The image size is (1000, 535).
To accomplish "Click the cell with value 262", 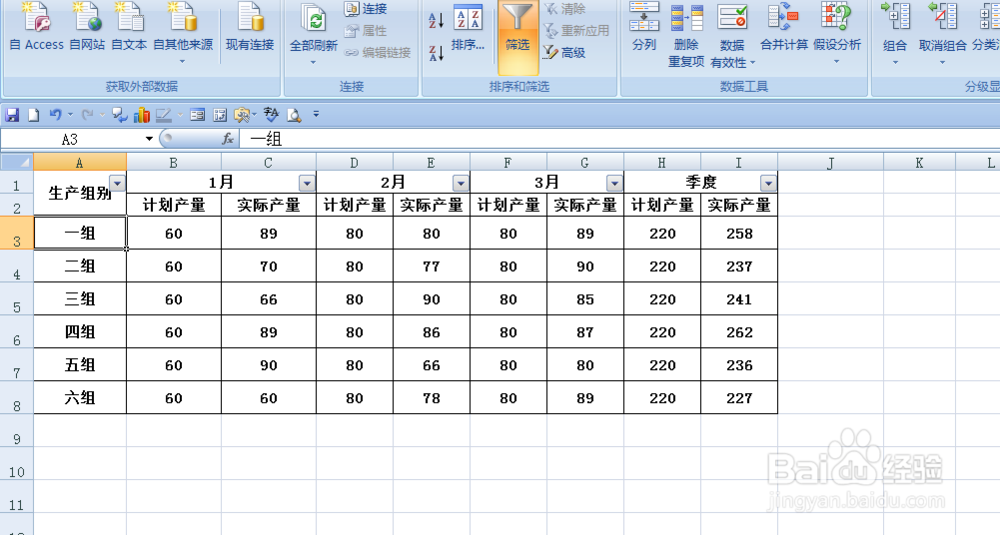I will (739, 332).
